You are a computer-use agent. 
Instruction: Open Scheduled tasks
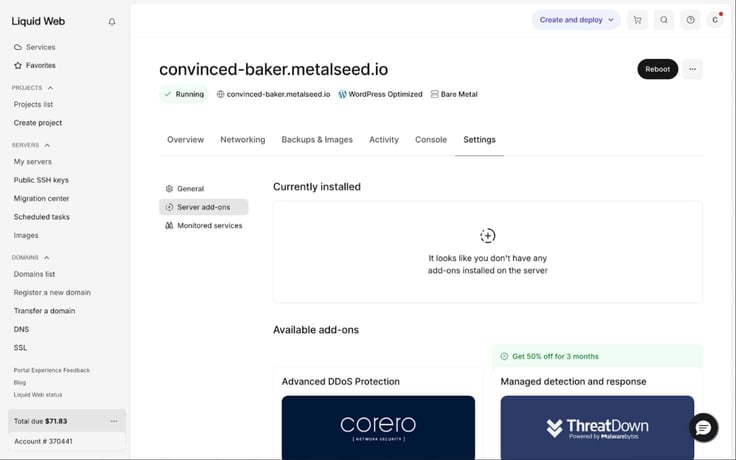tap(41, 217)
